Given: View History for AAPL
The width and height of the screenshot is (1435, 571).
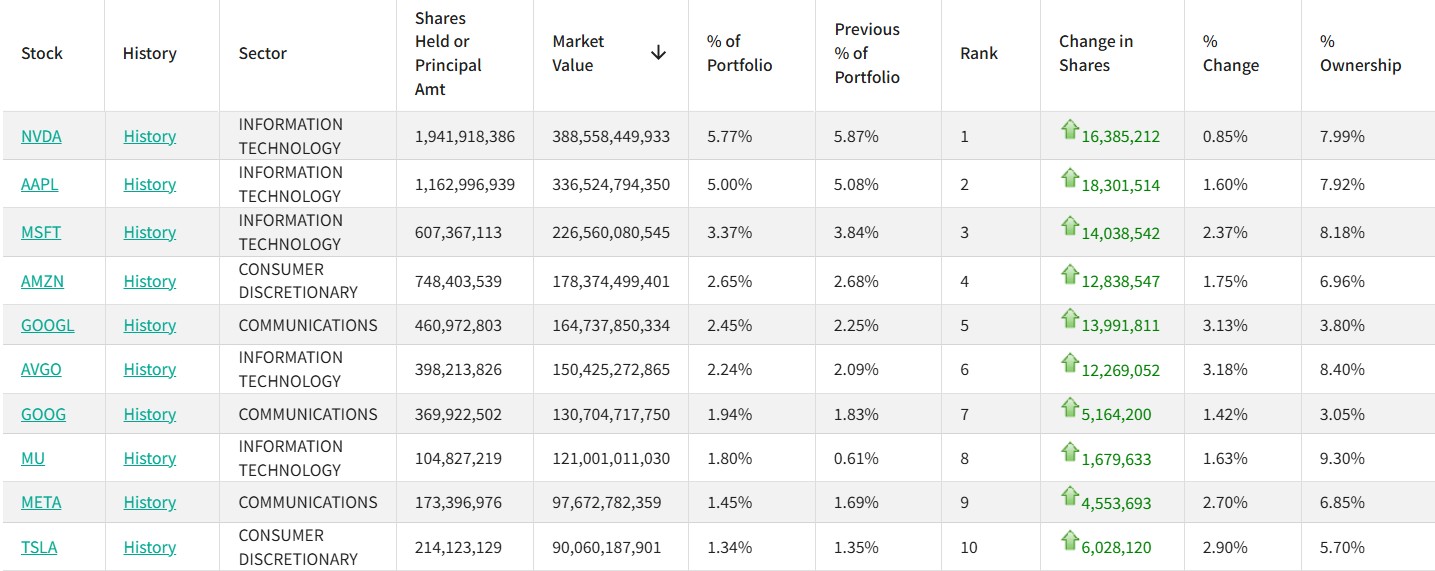Looking at the screenshot, I should point(150,184).
